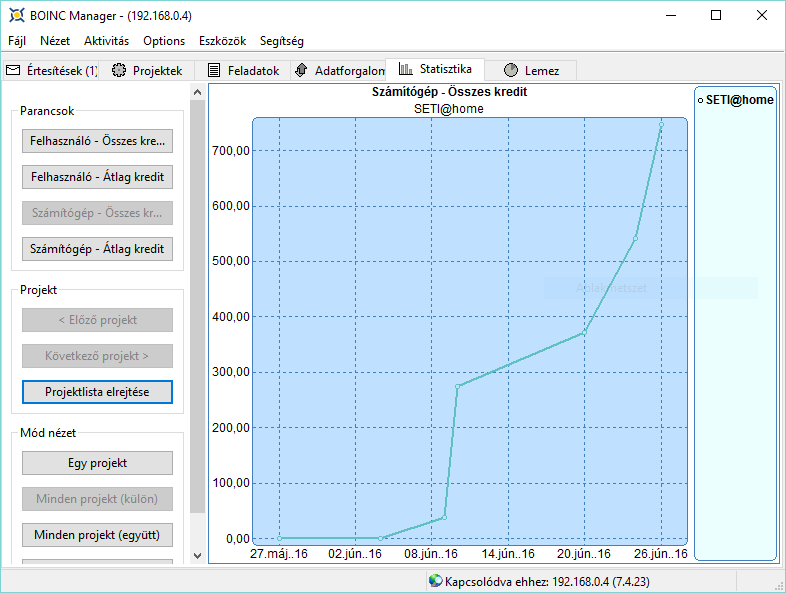Click the data point at 20.jún.16

(x=584, y=333)
